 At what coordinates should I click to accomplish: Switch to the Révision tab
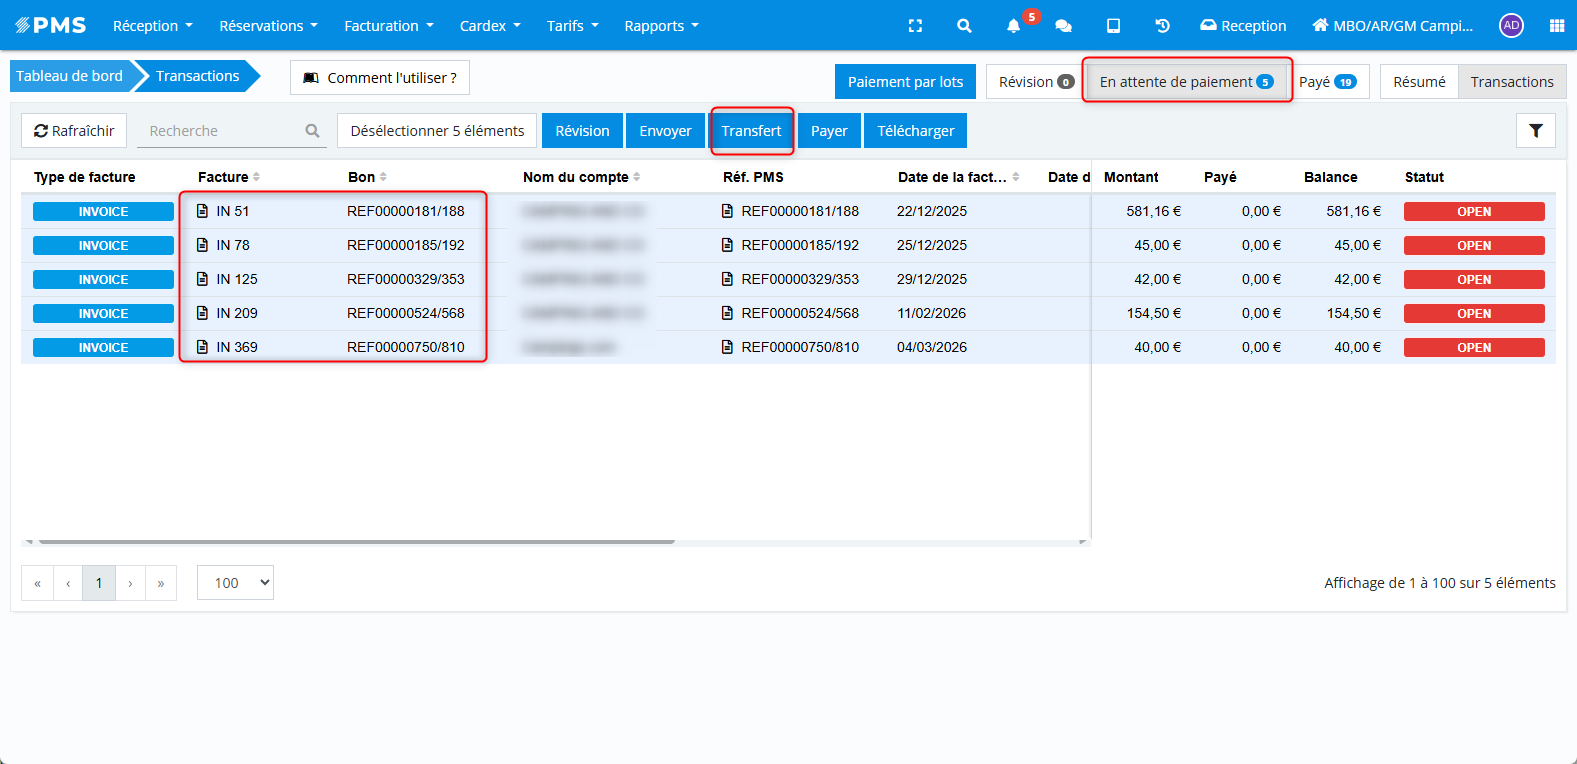pyautogui.click(x=1036, y=82)
